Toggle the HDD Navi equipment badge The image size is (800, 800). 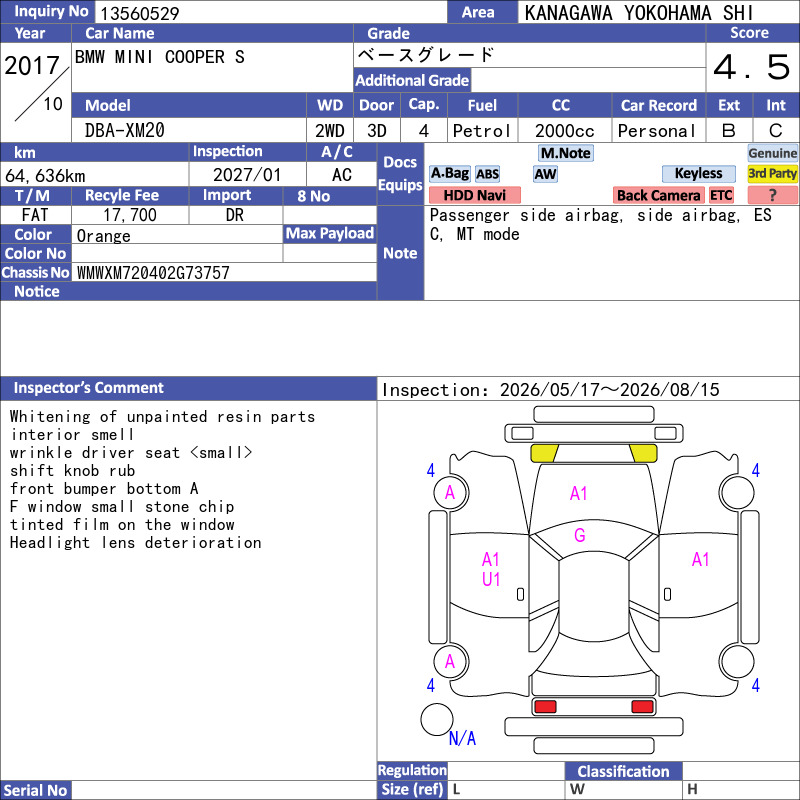pyautogui.click(x=474, y=195)
